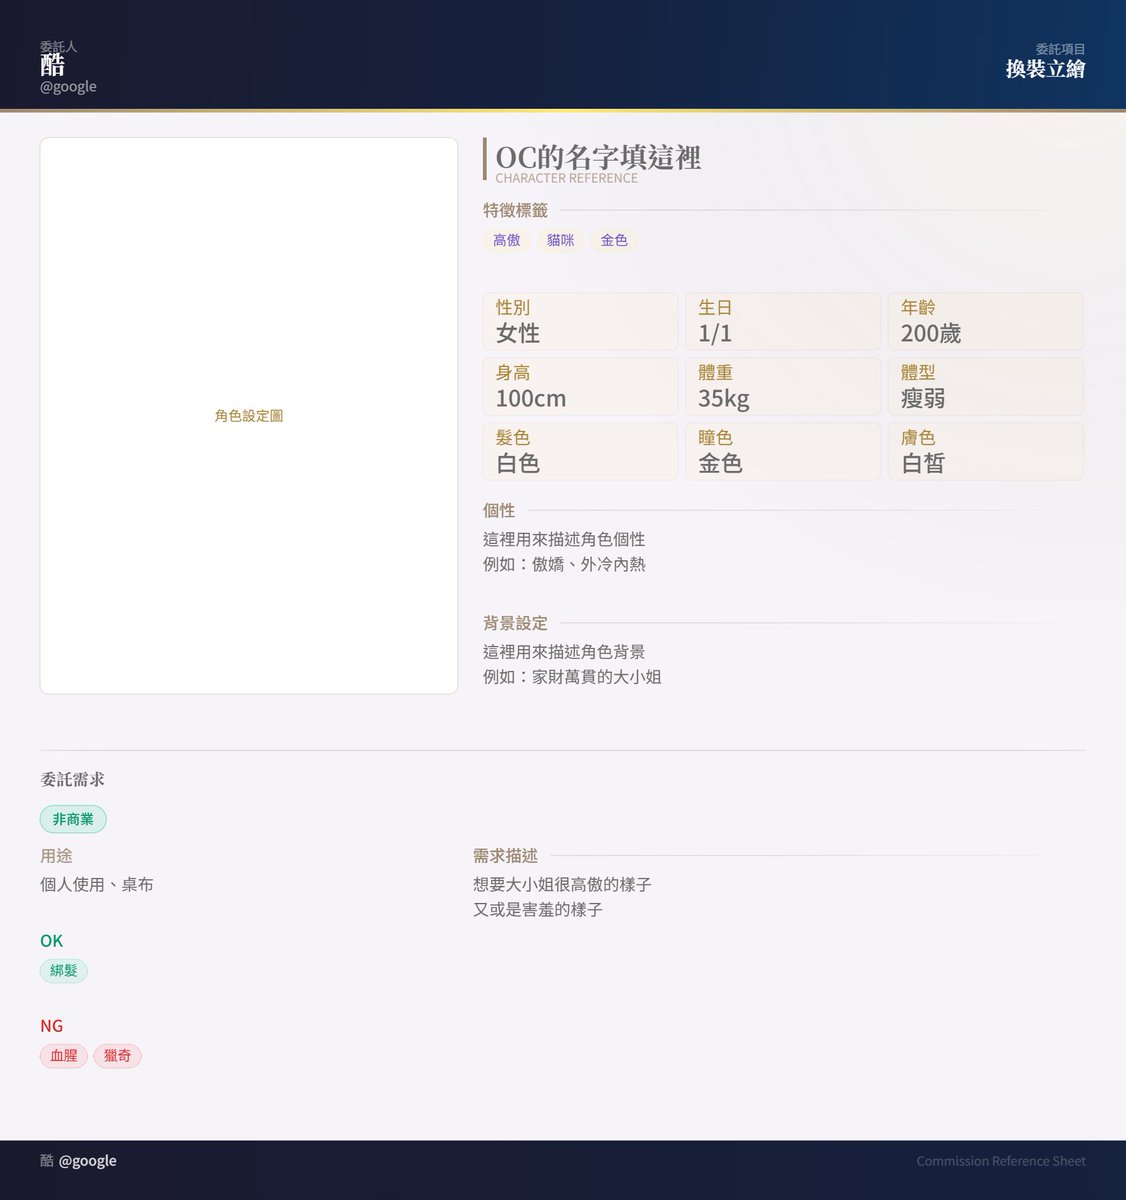This screenshot has width=1126, height=1200.
Task: Click the 性別 女性 field card
Action: (580, 321)
